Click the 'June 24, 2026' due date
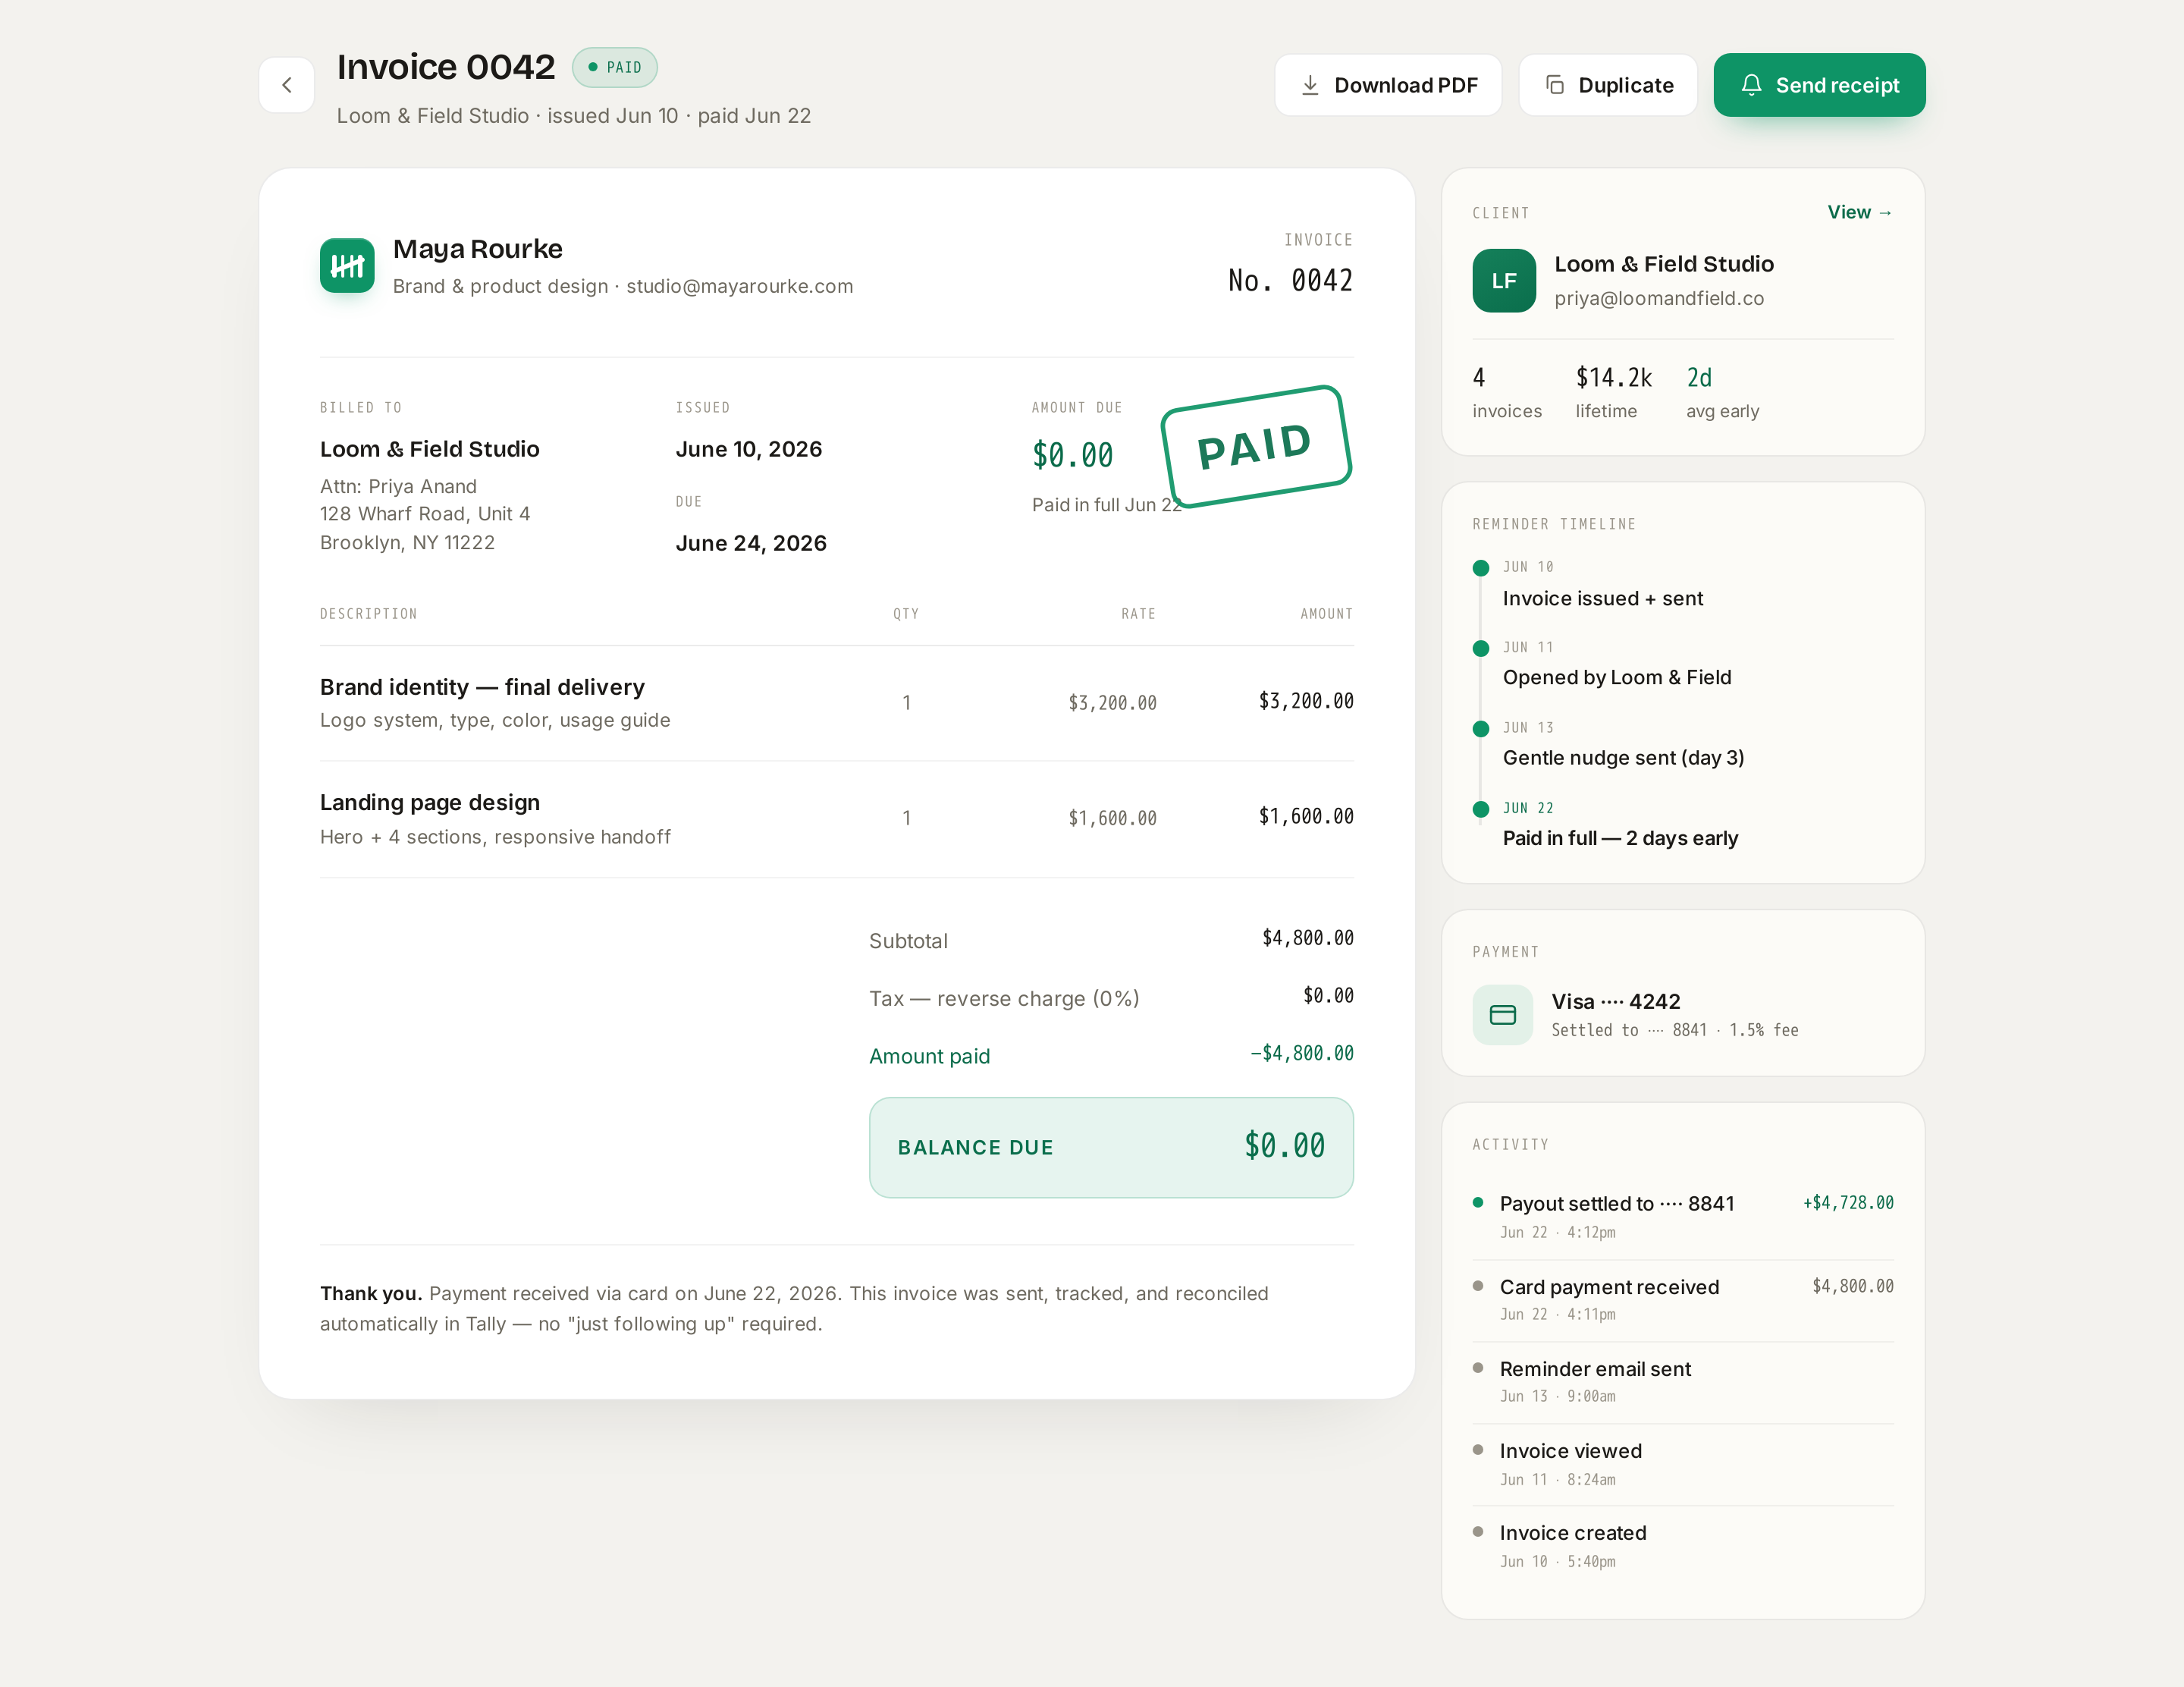 point(751,543)
